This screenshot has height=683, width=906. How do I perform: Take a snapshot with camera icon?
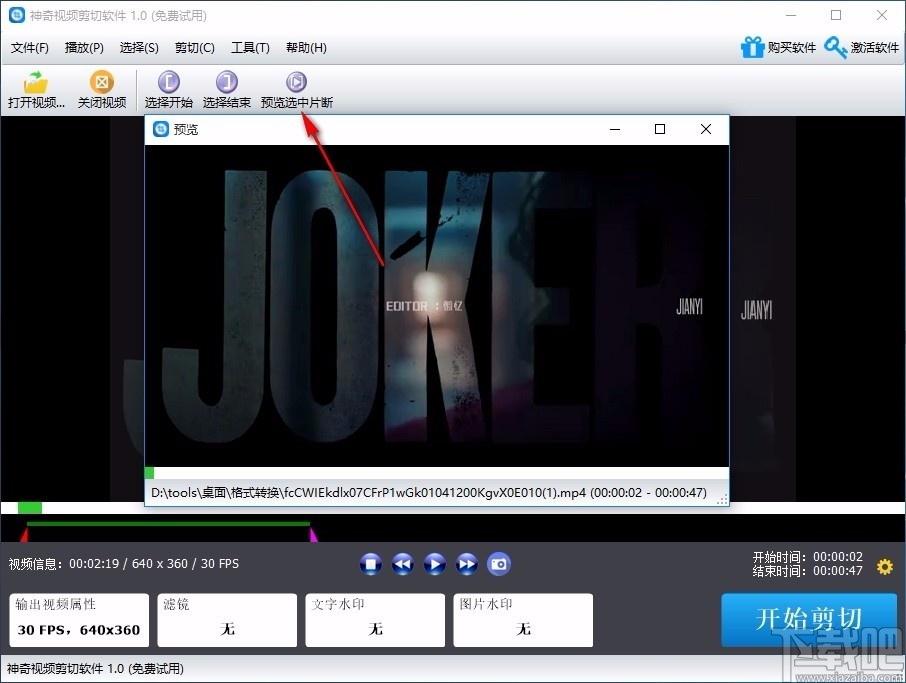click(x=499, y=564)
